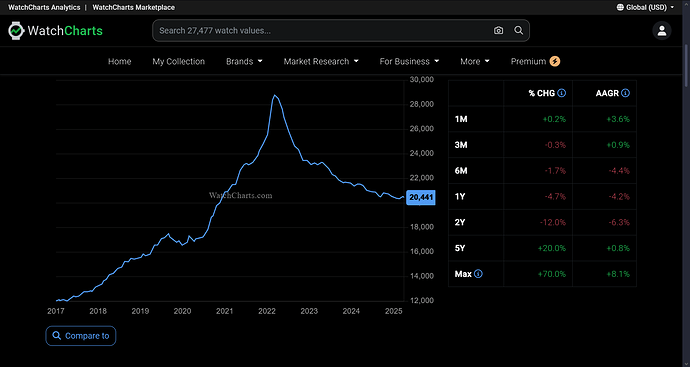Select the 2Y row label
The height and width of the screenshot is (367, 690).
460,222
